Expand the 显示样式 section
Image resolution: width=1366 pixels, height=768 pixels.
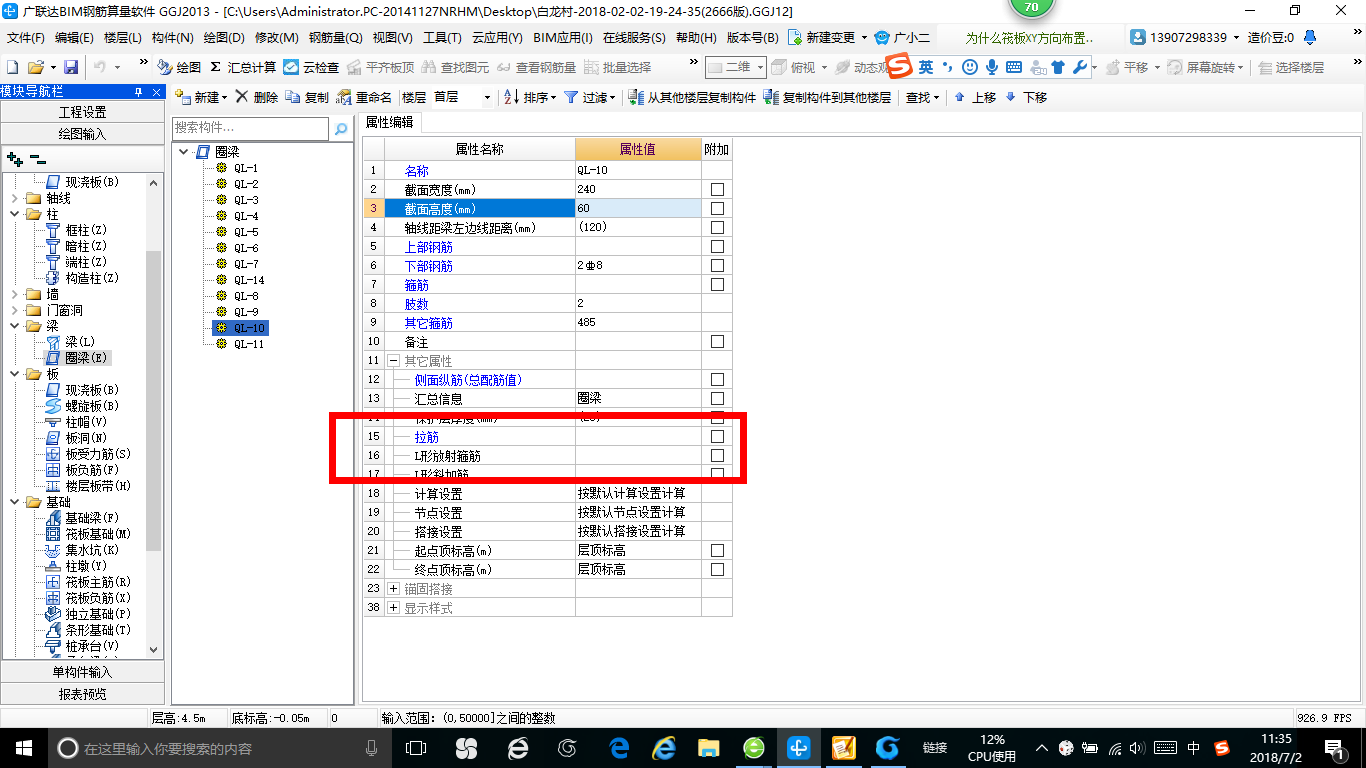coord(394,608)
